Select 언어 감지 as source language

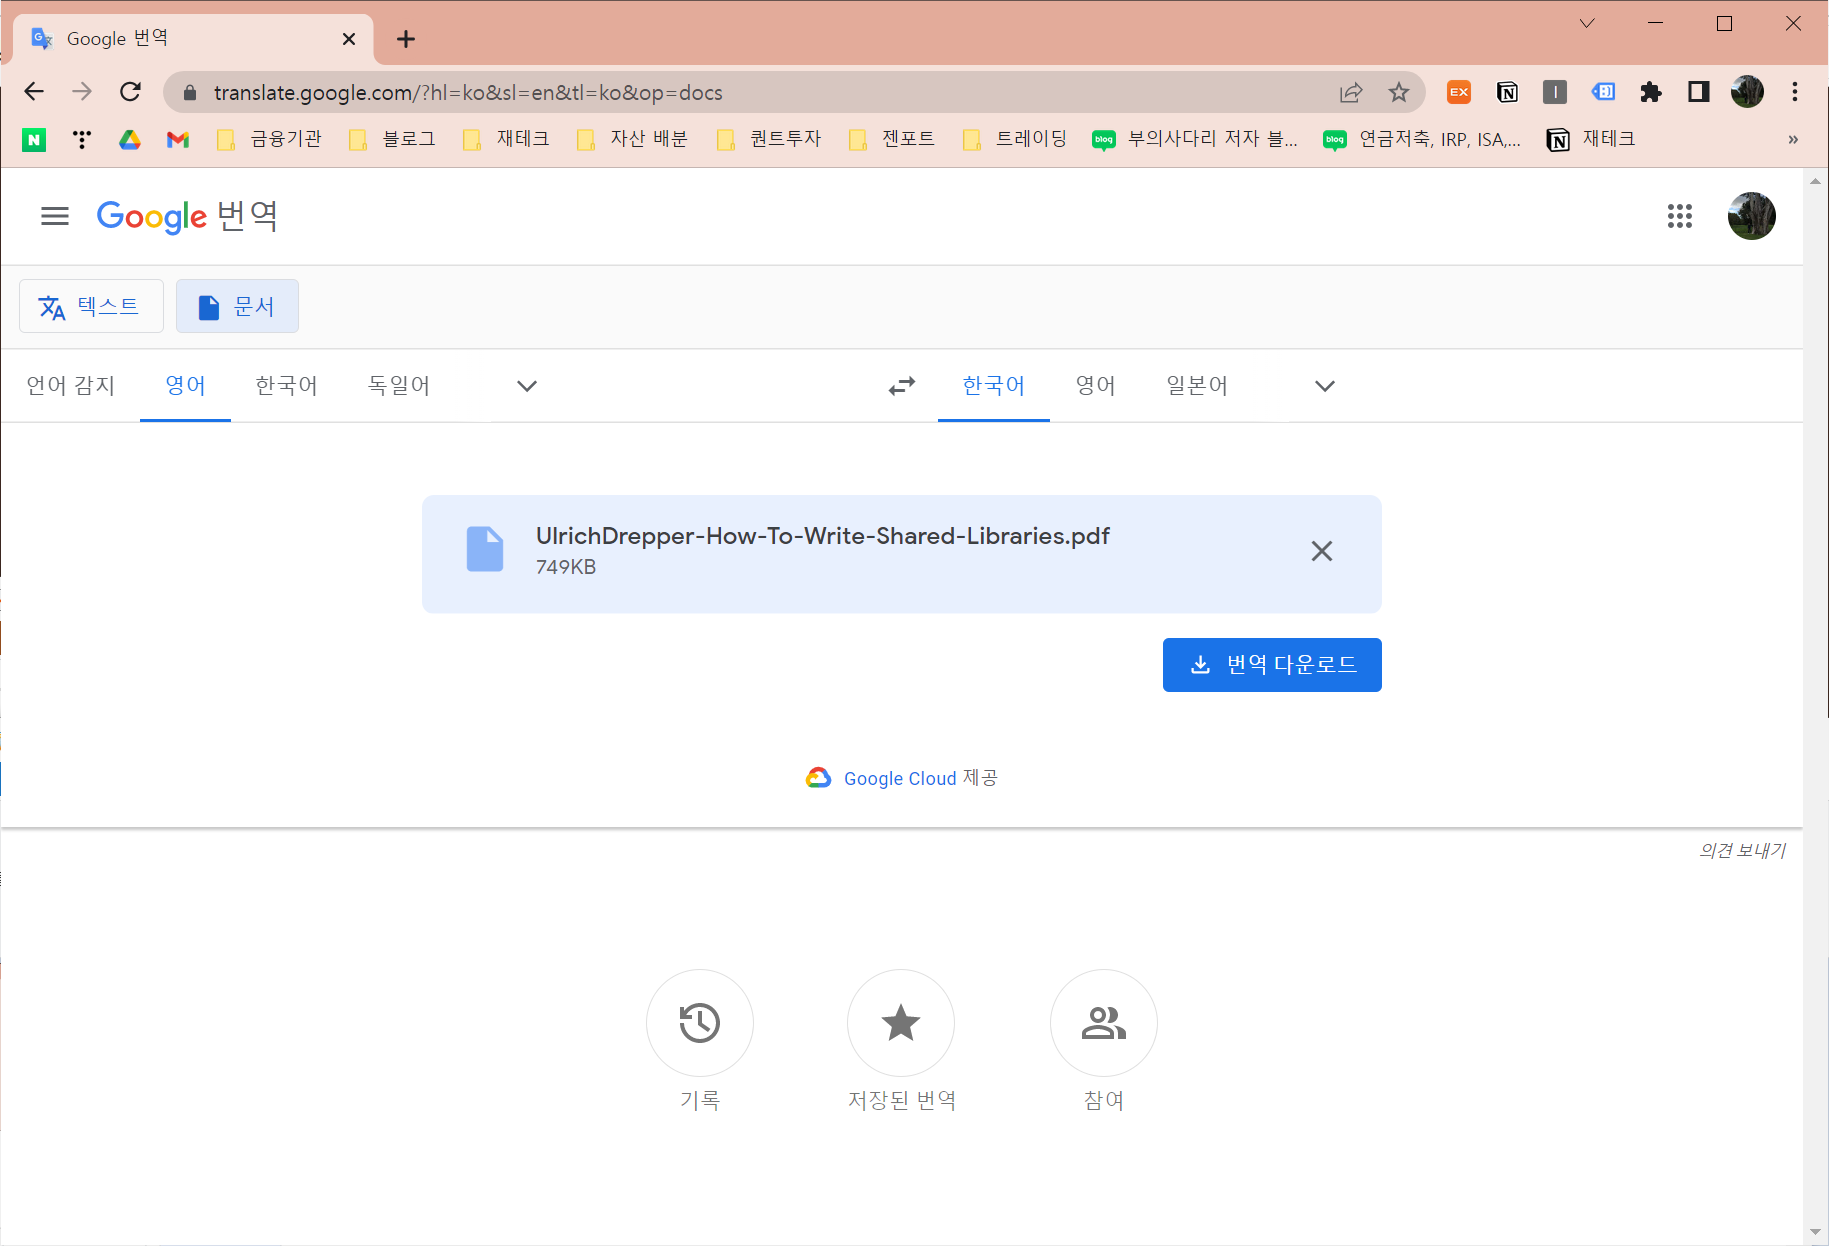click(x=71, y=386)
